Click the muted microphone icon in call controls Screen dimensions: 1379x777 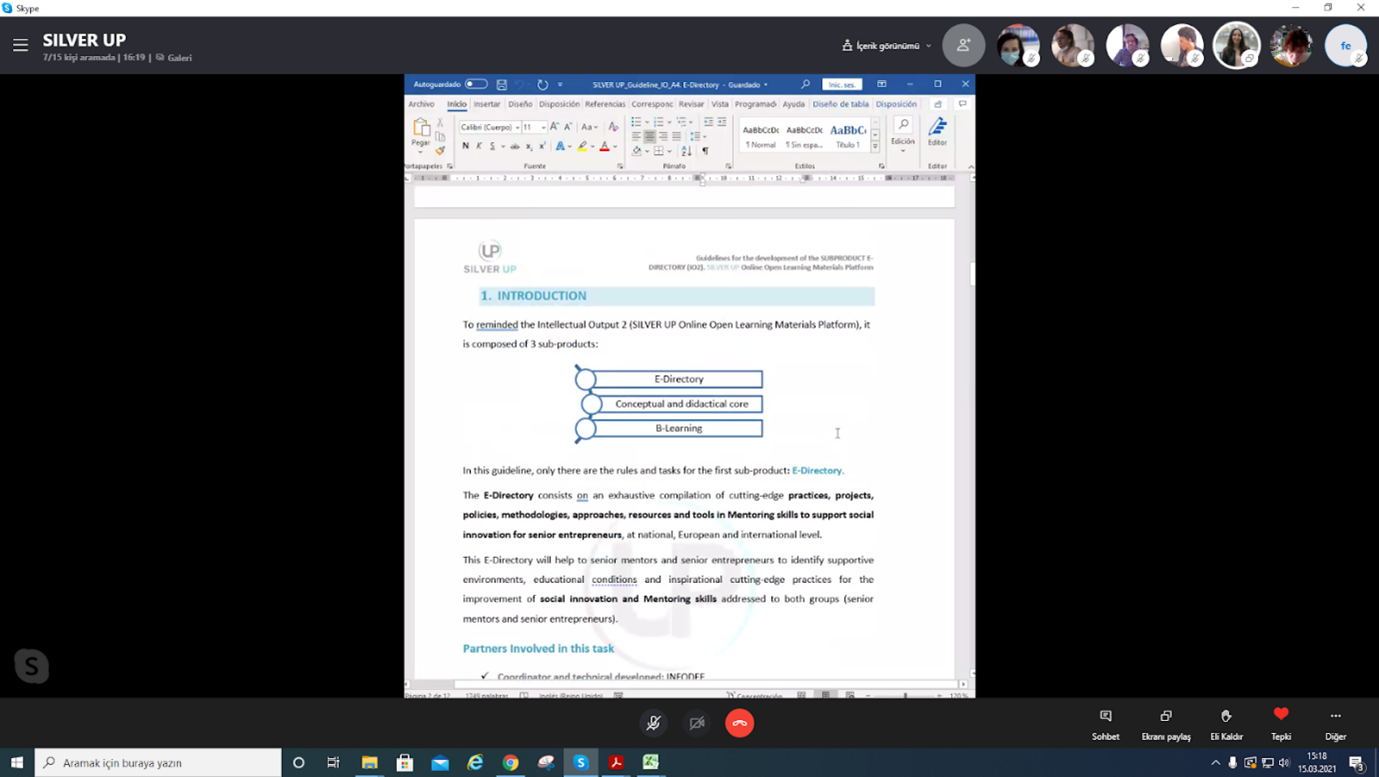click(x=653, y=723)
